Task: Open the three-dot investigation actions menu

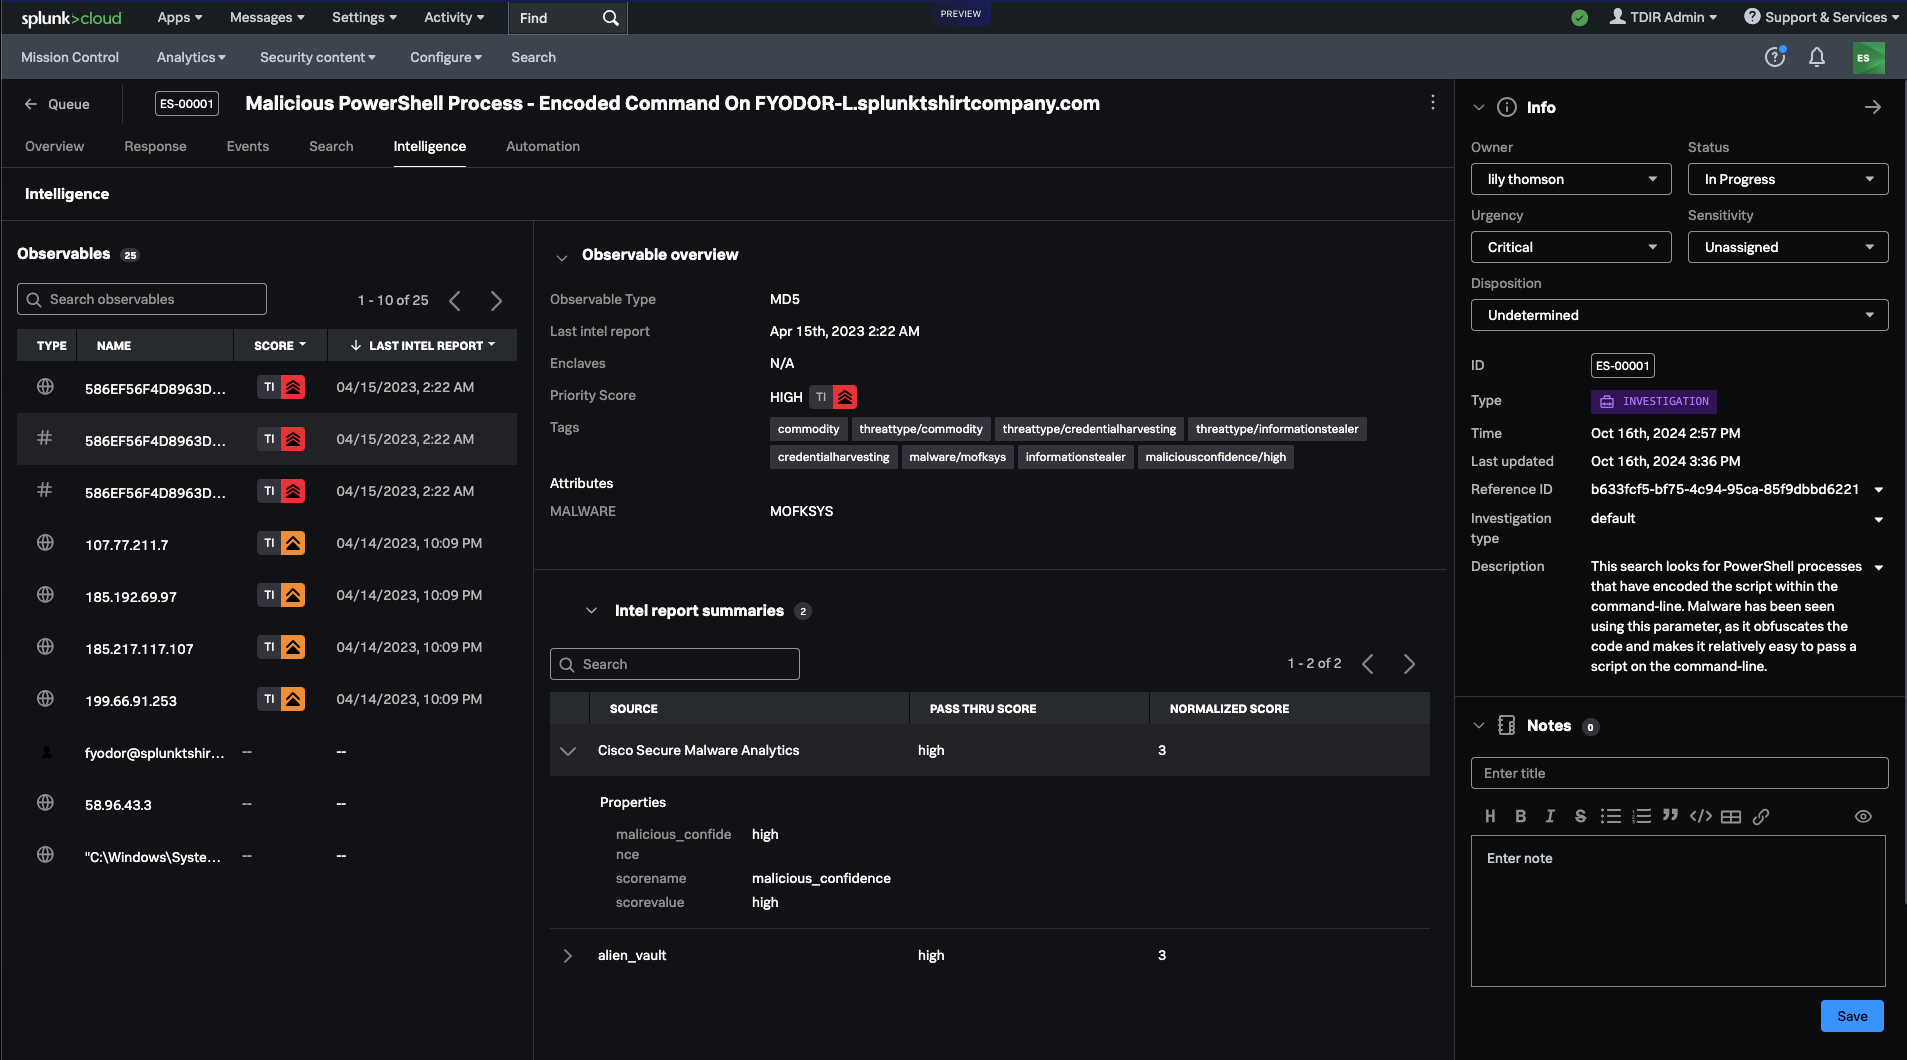Action: pyautogui.click(x=1433, y=103)
